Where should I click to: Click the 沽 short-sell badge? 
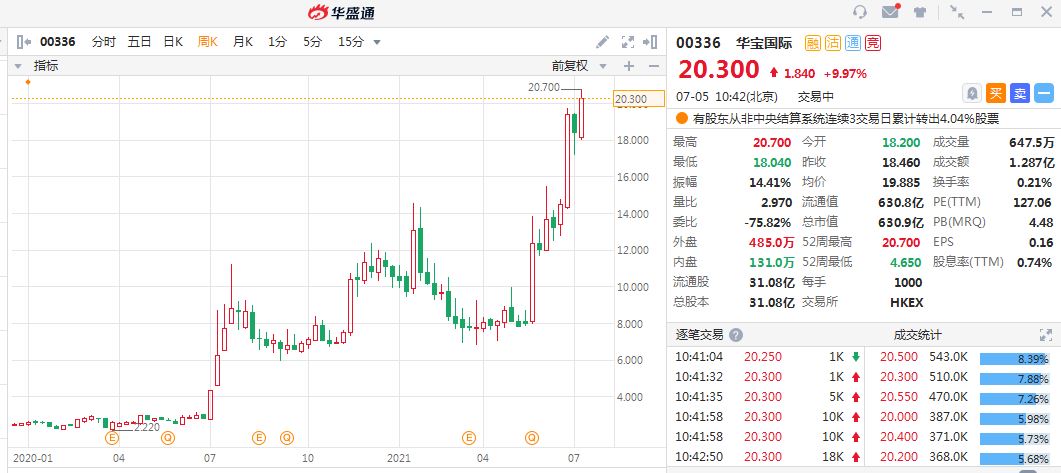click(833, 43)
